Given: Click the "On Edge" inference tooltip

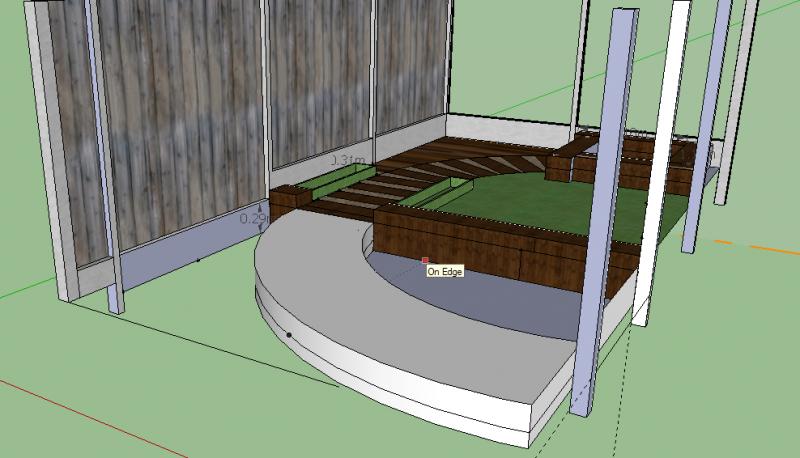Looking at the screenshot, I should click(x=445, y=271).
